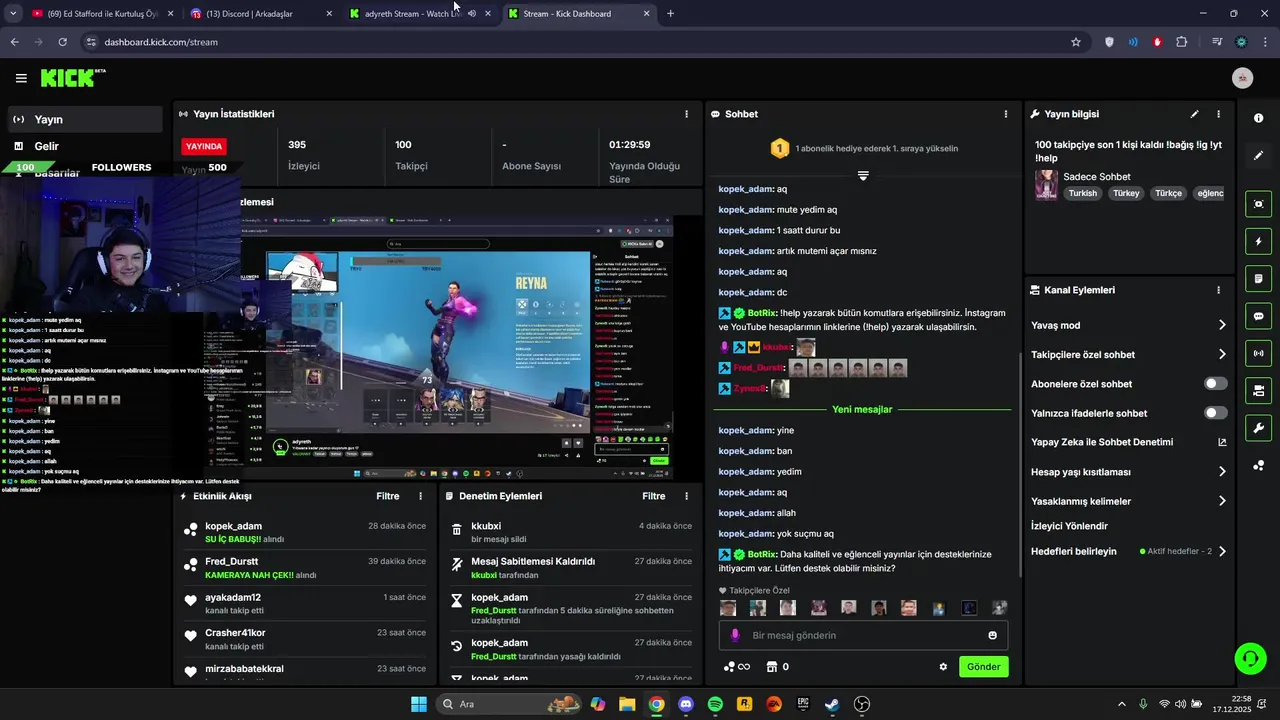Expand Hedefleri belirleyin active goals
Screen dimensions: 1280x720
click(x=1222, y=551)
